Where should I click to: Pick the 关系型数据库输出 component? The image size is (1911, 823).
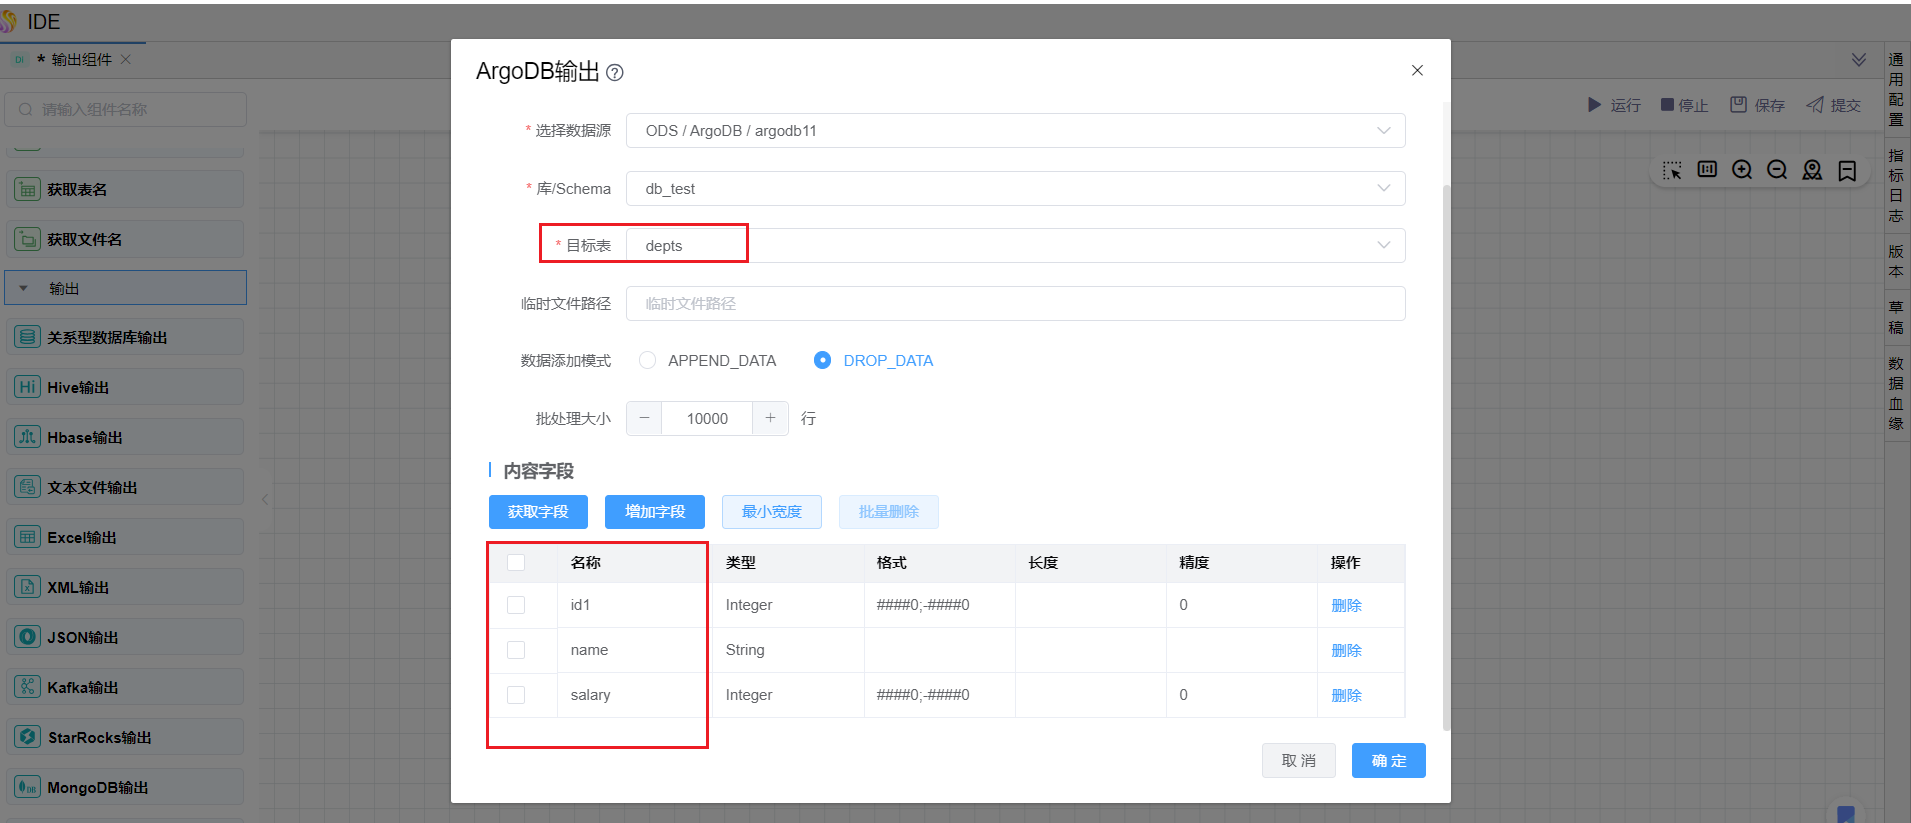pyautogui.click(x=125, y=337)
